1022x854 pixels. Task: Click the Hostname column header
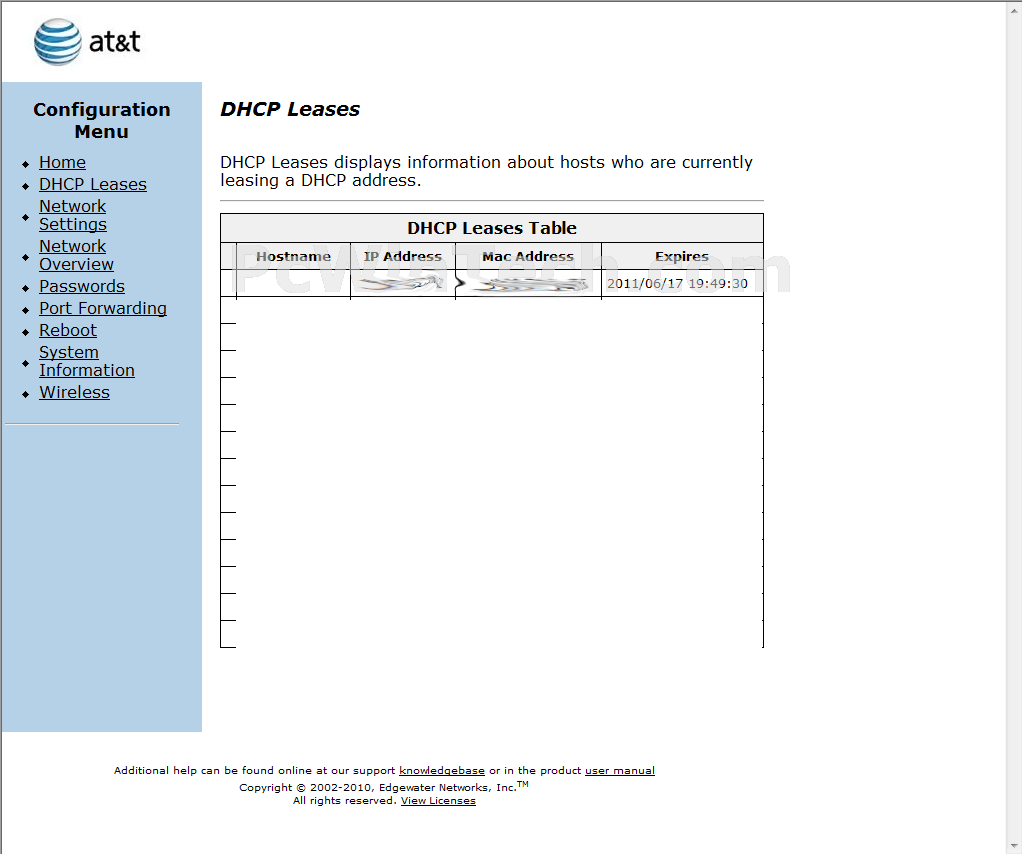(x=293, y=257)
